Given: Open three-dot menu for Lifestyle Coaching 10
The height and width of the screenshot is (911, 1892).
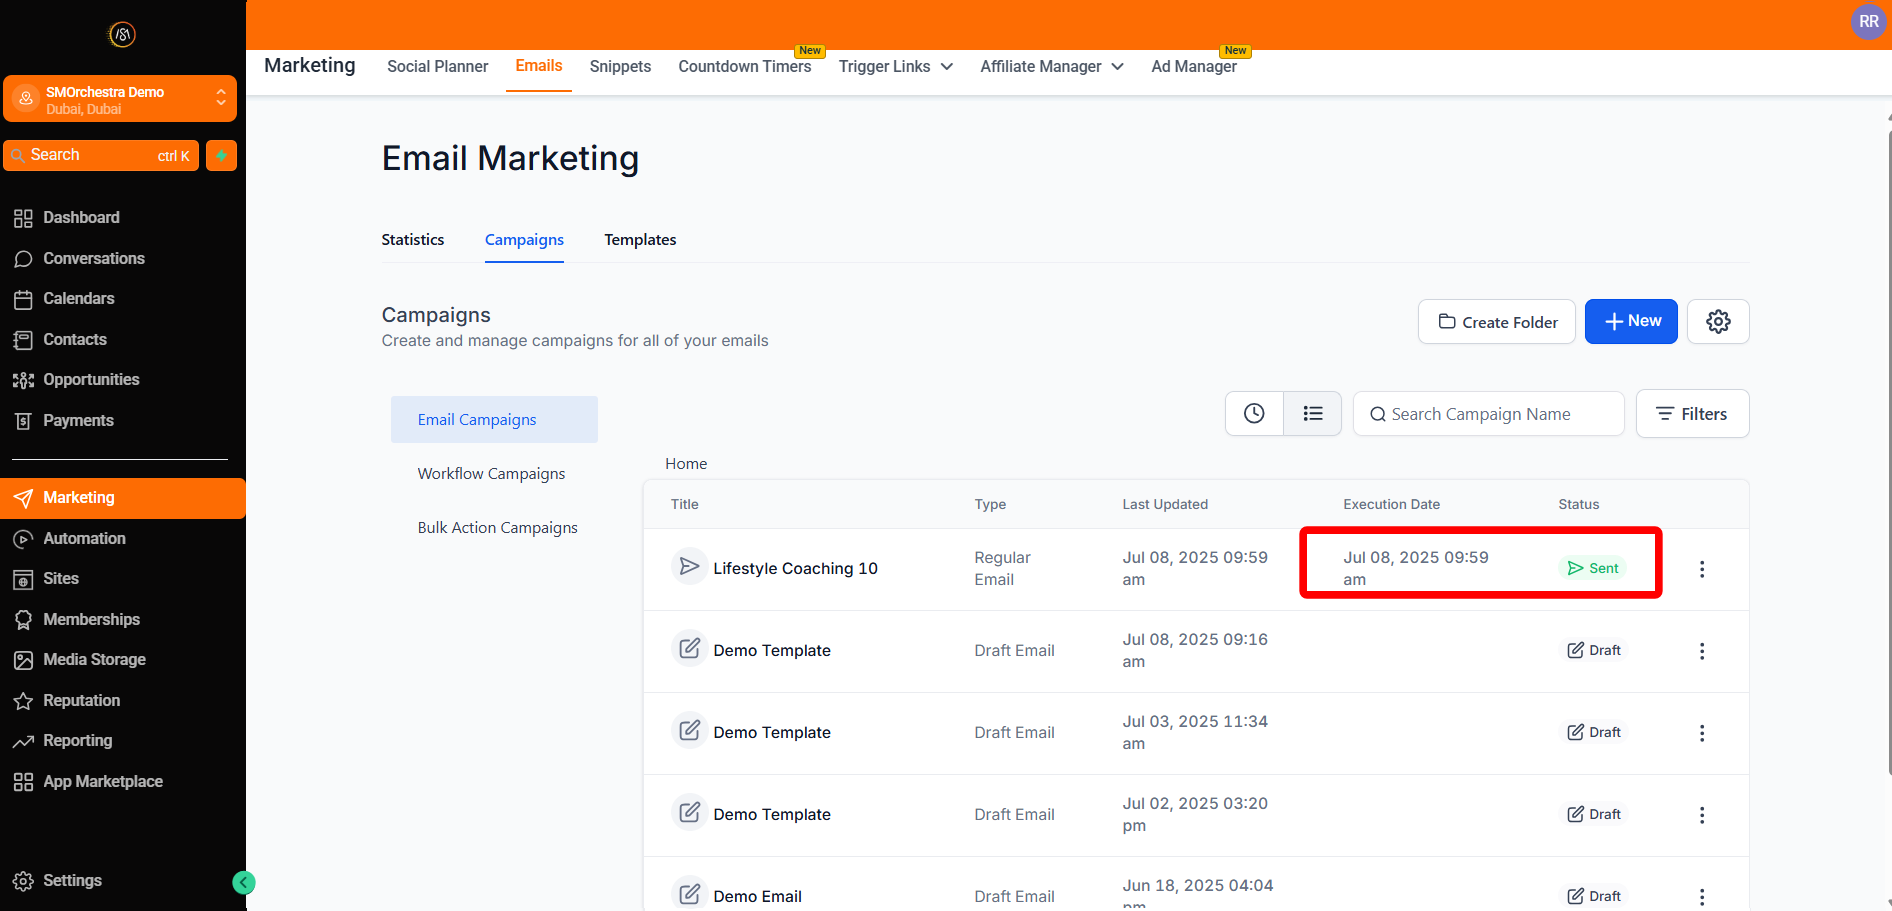Looking at the screenshot, I should point(1701,569).
